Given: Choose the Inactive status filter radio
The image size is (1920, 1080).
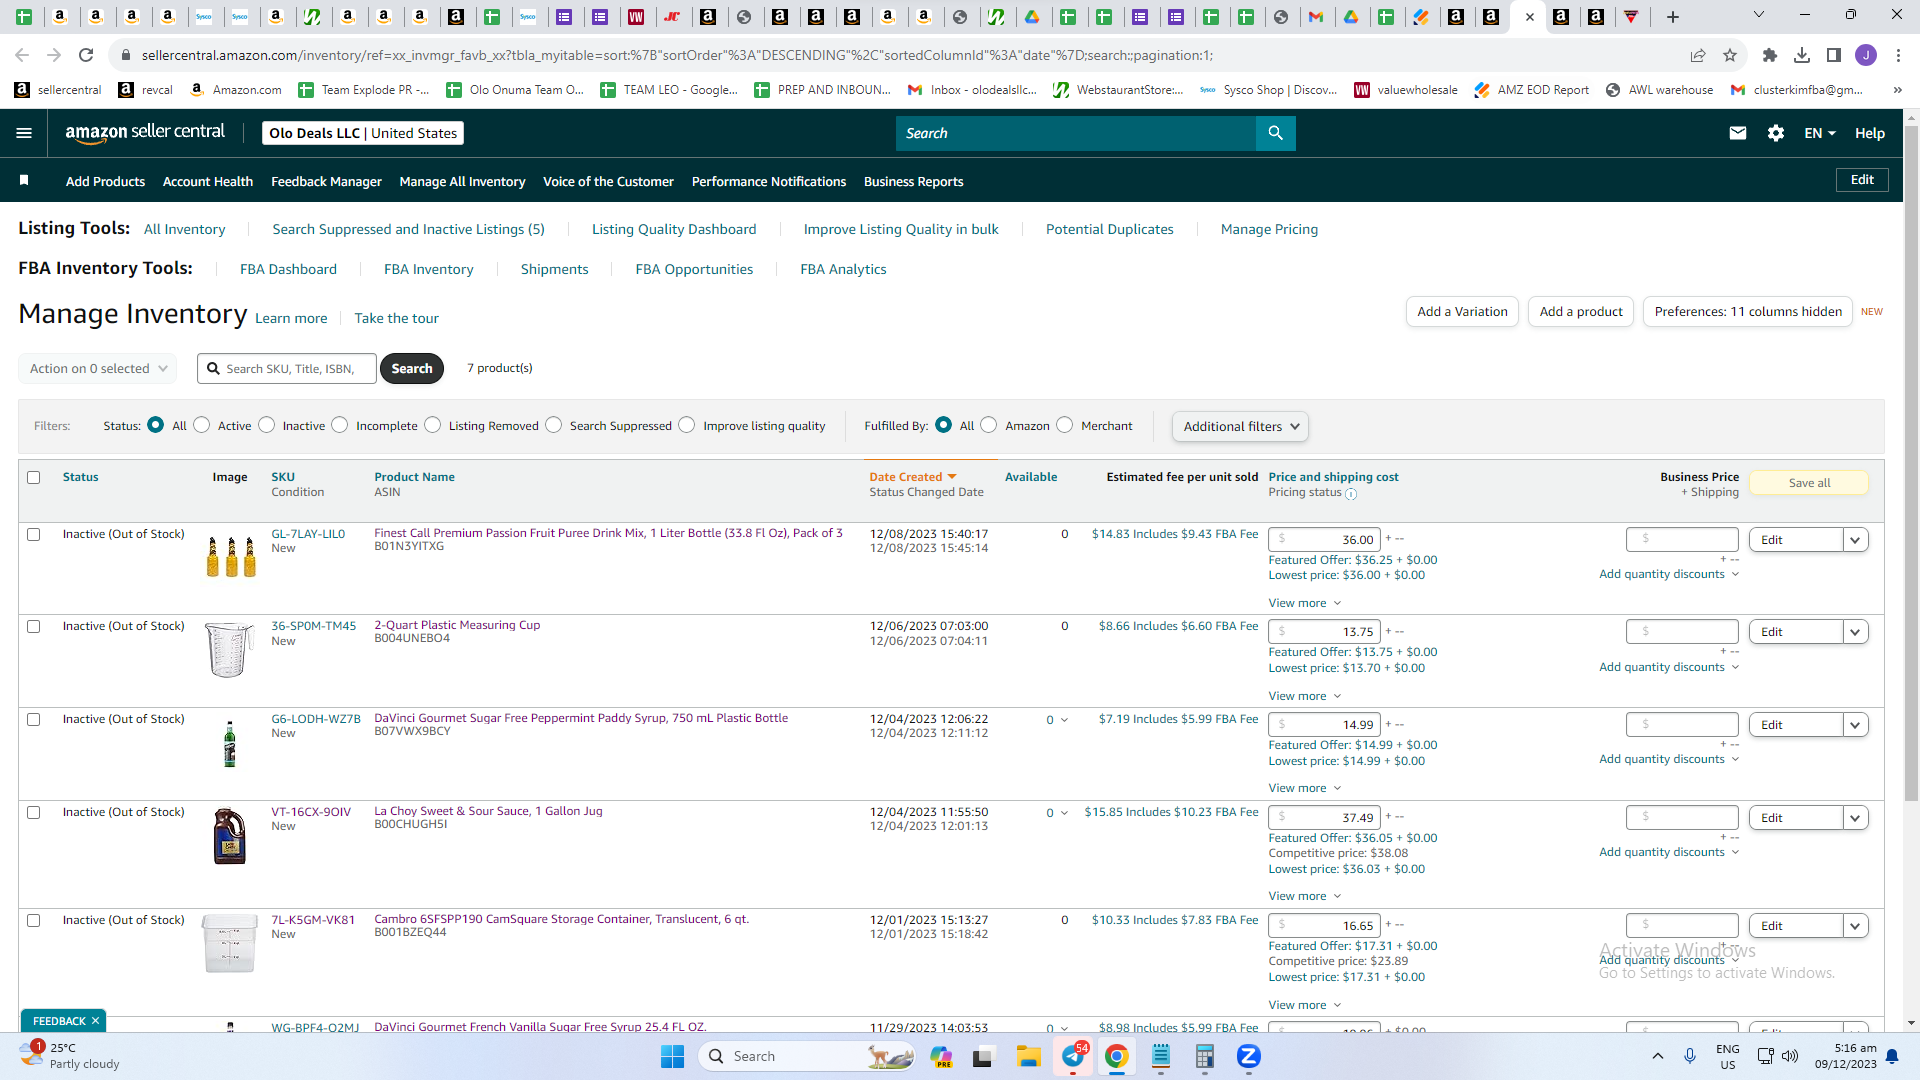Looking at the screenshot, I should tap(267, 425).
